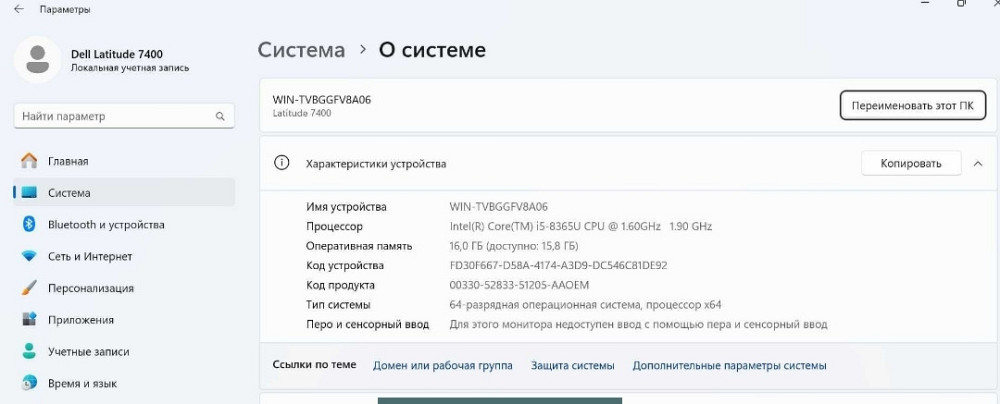Click the Time and language globe icon
Image resolution: width=1000 pixels, height=404 pixels.
pos(29,384)
